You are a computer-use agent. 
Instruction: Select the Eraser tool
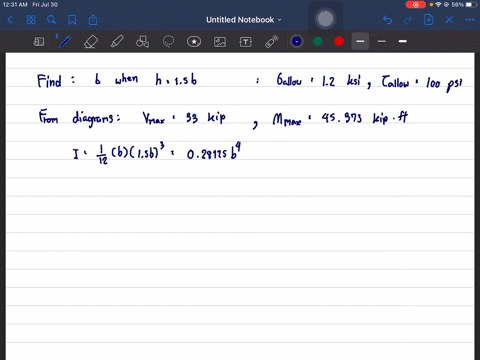click(91, 42)
